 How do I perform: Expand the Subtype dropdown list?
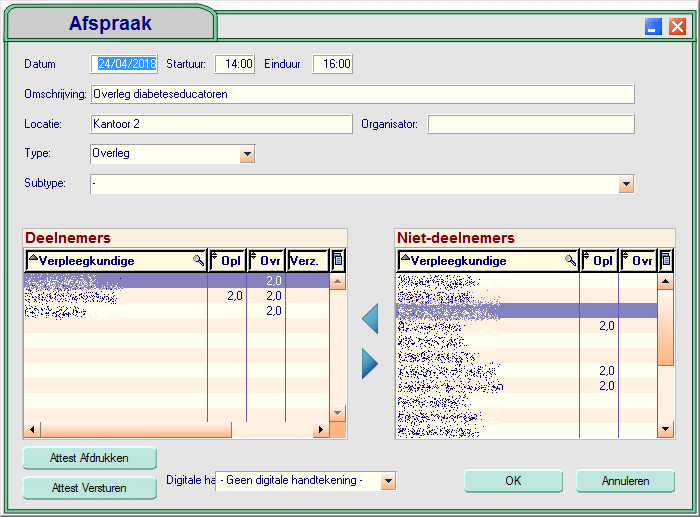(x=626, y=184)
